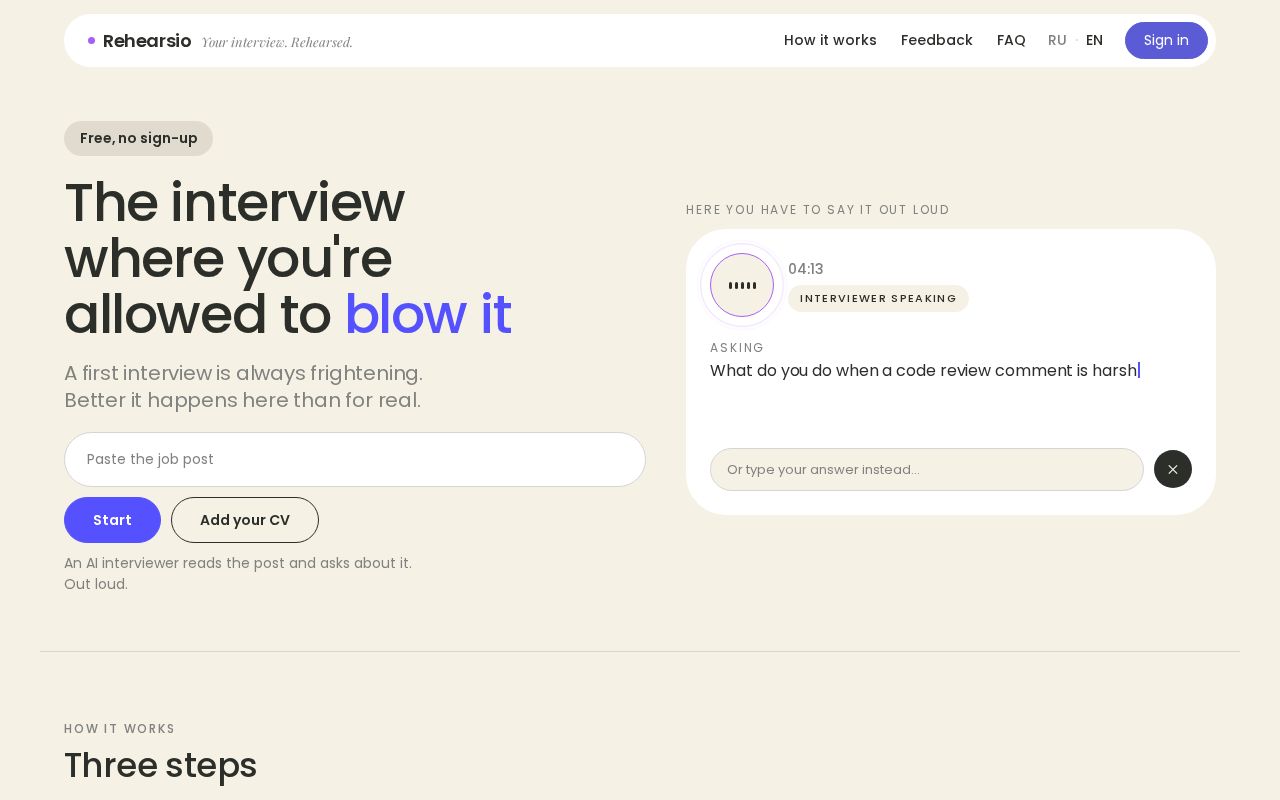
Task: Click the HOW IT WORKS section label
Action: tap(120, 729)
